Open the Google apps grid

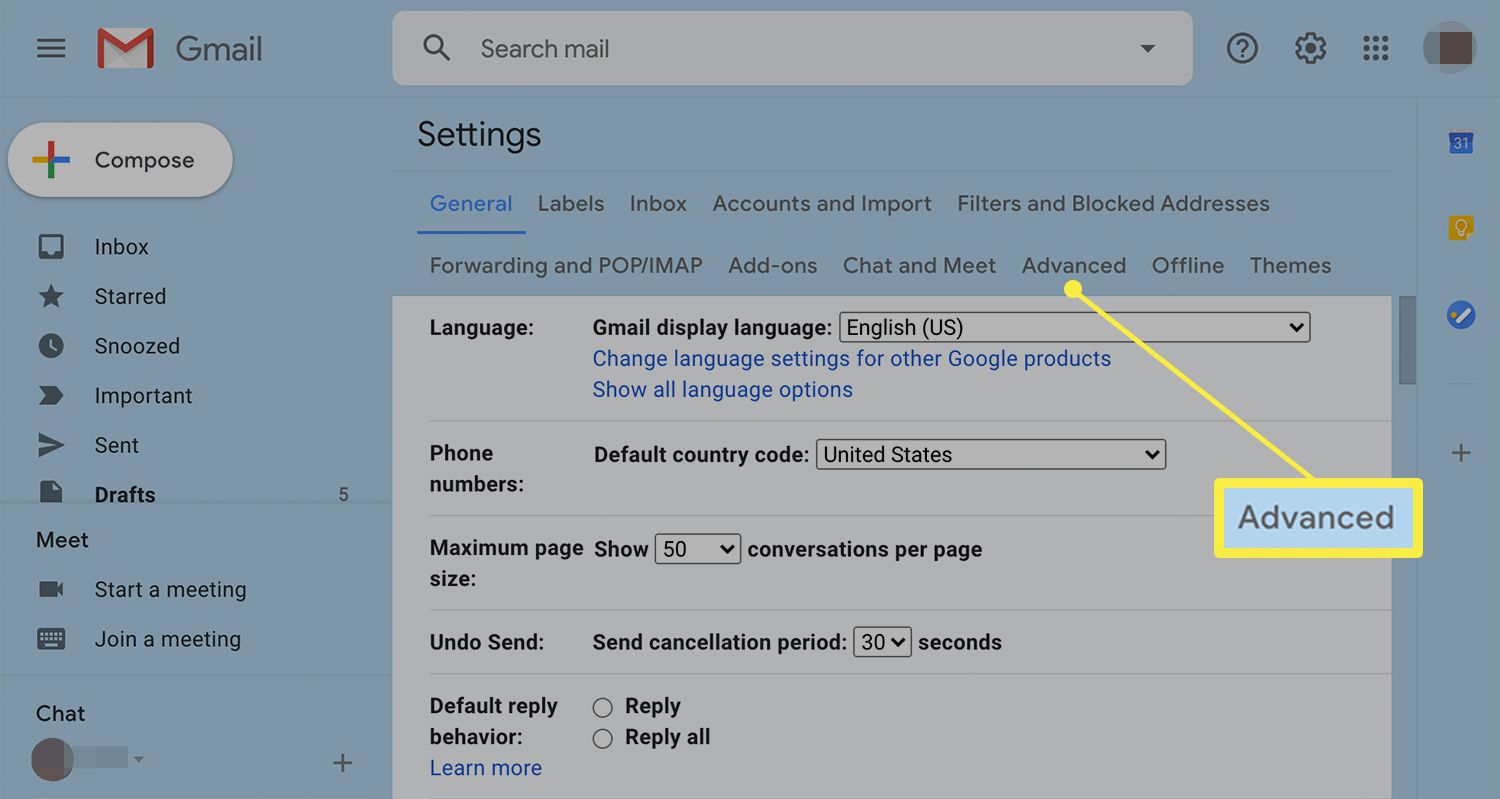(x=1376, y=48)
